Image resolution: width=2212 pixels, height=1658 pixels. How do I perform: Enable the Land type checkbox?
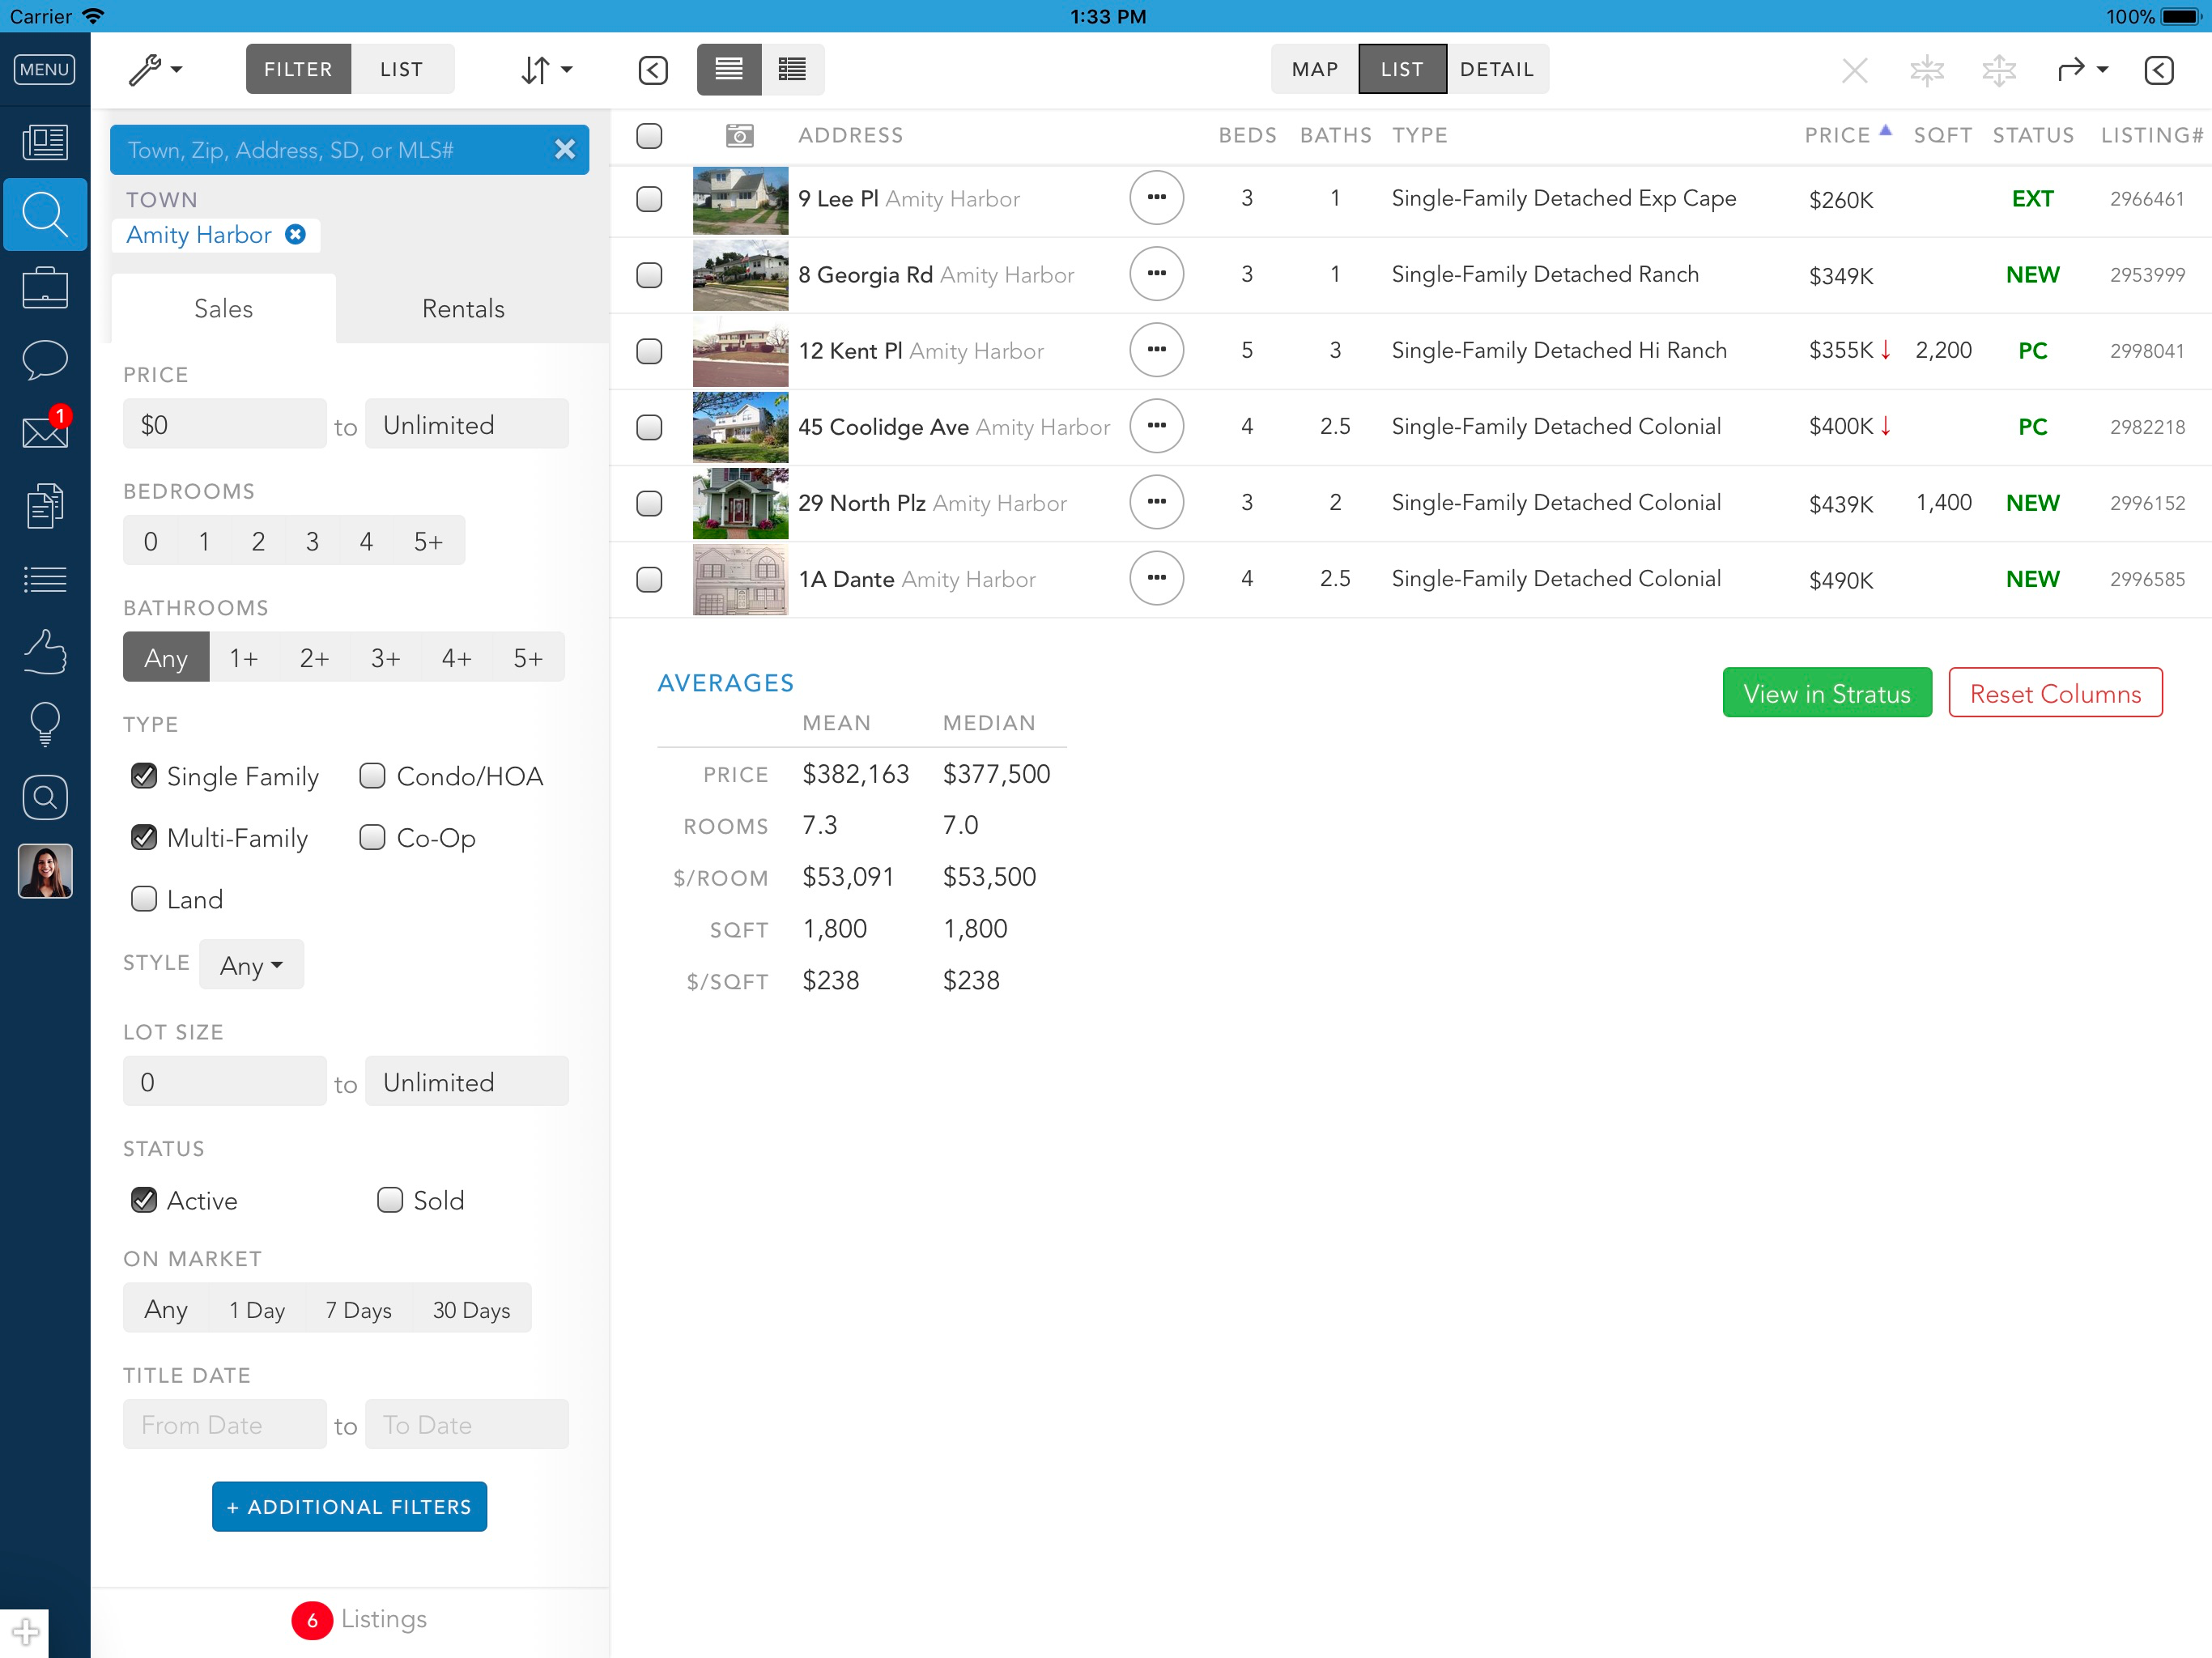(x=144, y=899)
